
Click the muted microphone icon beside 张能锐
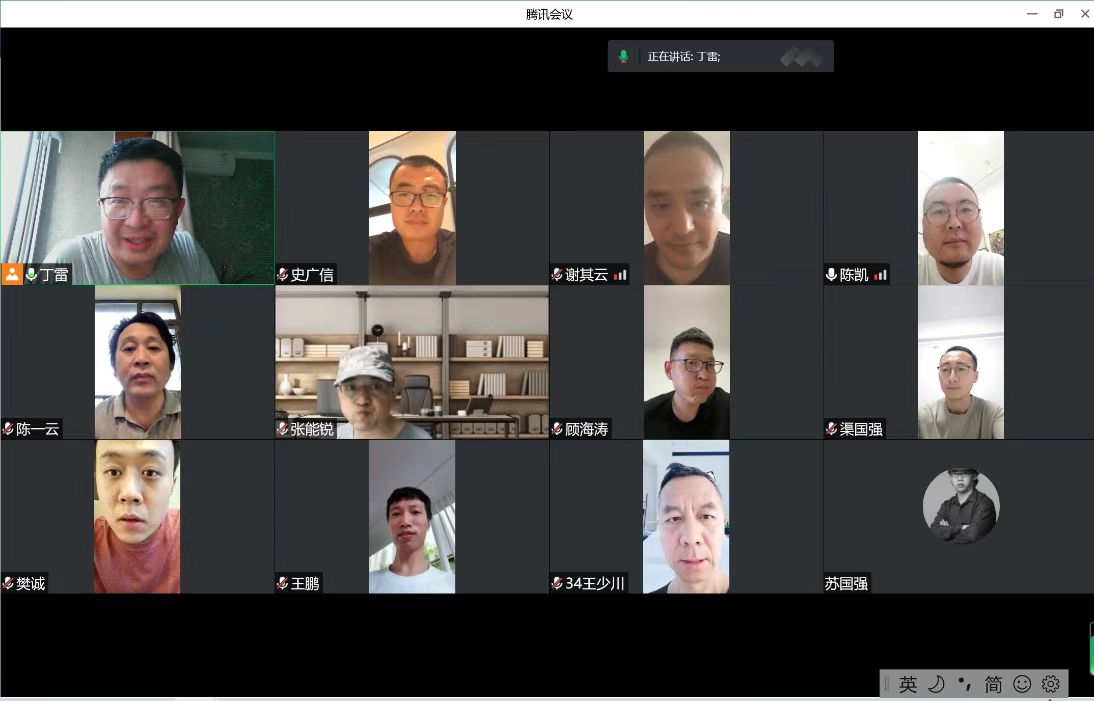[283, 429]
